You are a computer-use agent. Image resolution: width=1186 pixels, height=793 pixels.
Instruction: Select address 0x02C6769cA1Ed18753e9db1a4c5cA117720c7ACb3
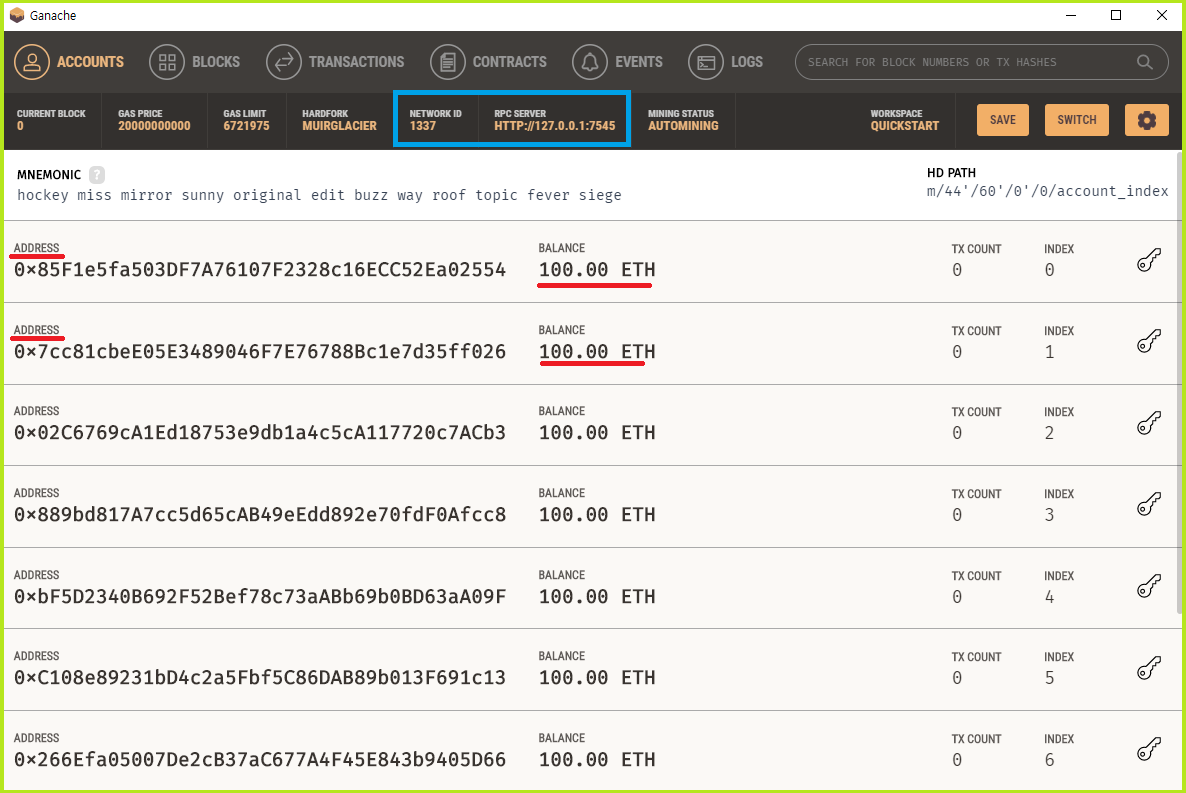pyautogui.click(x=259, y=433)
